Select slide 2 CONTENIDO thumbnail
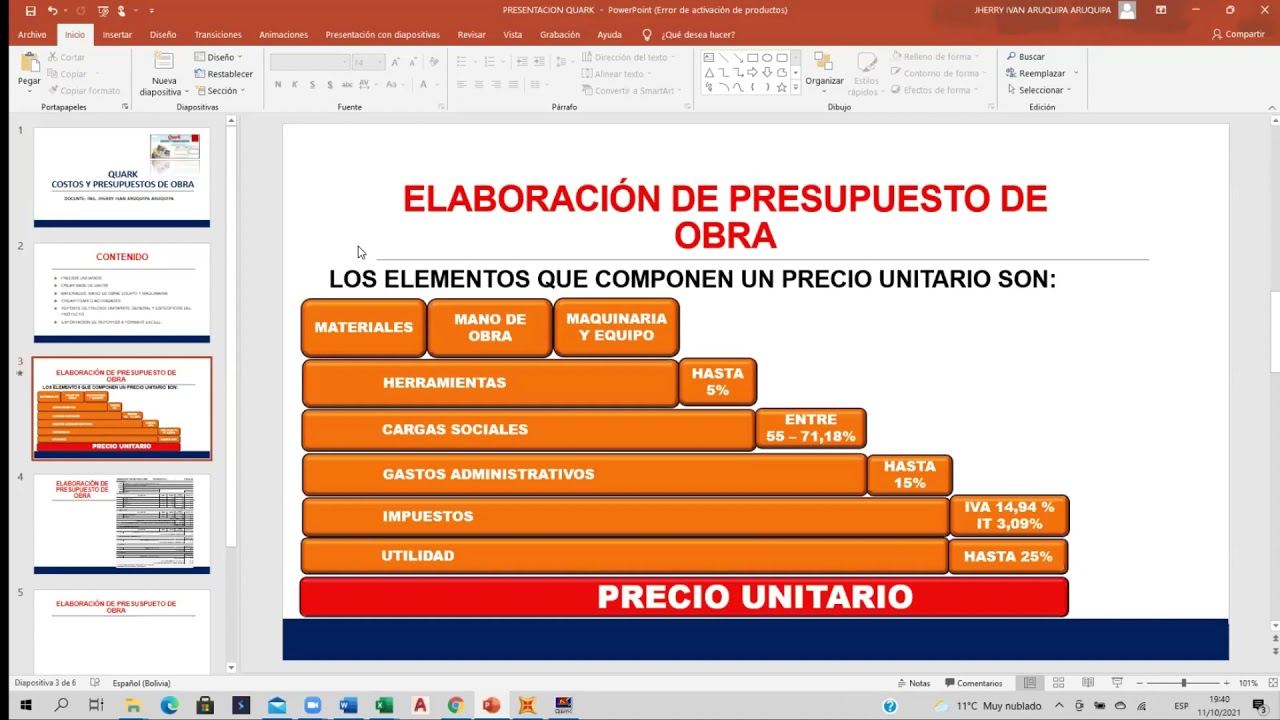 coord(122,293)
